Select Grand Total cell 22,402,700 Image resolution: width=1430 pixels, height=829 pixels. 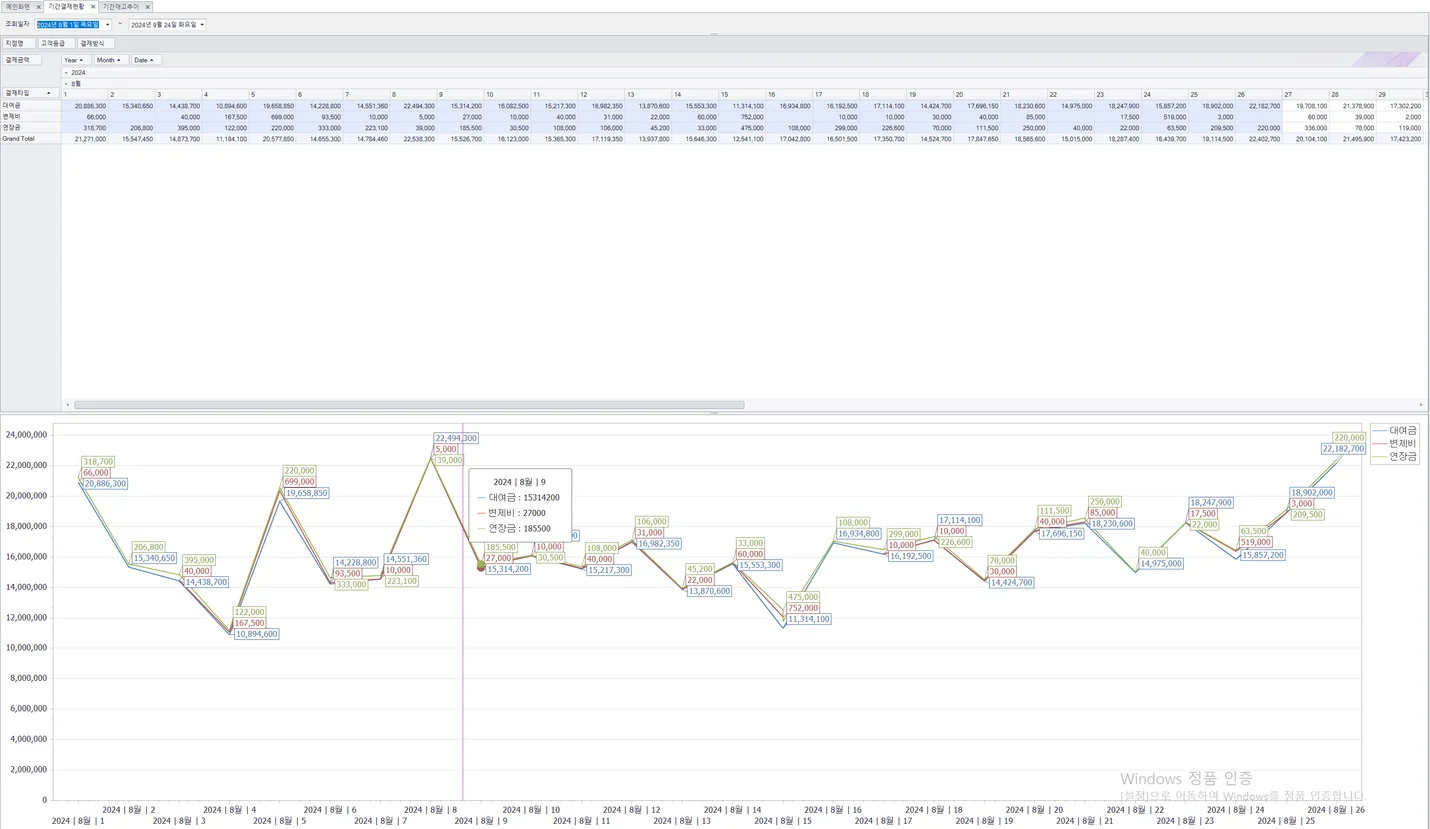tap(1258, 138)
